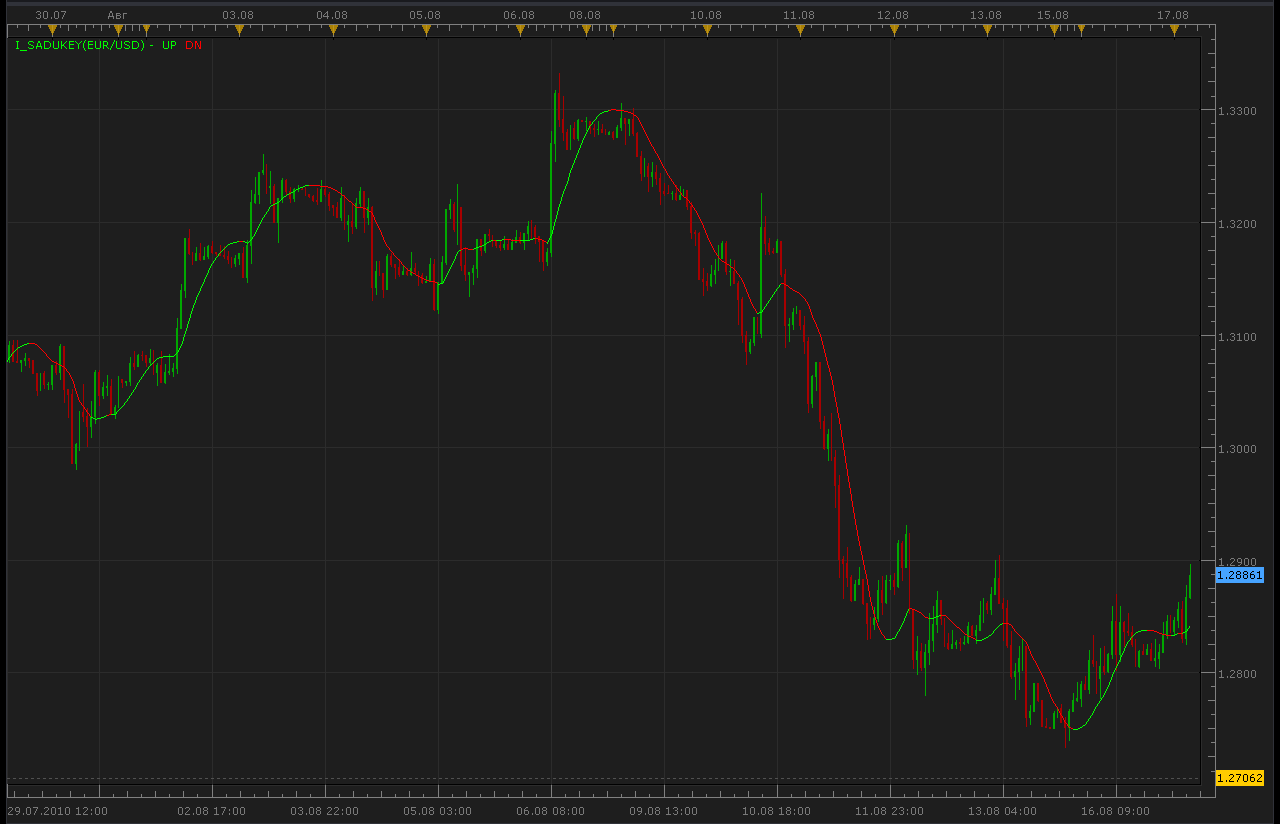Click the blue current price tag 1.28861
This screenshot has height=824, width=1280.
[x=1240, y=575]
